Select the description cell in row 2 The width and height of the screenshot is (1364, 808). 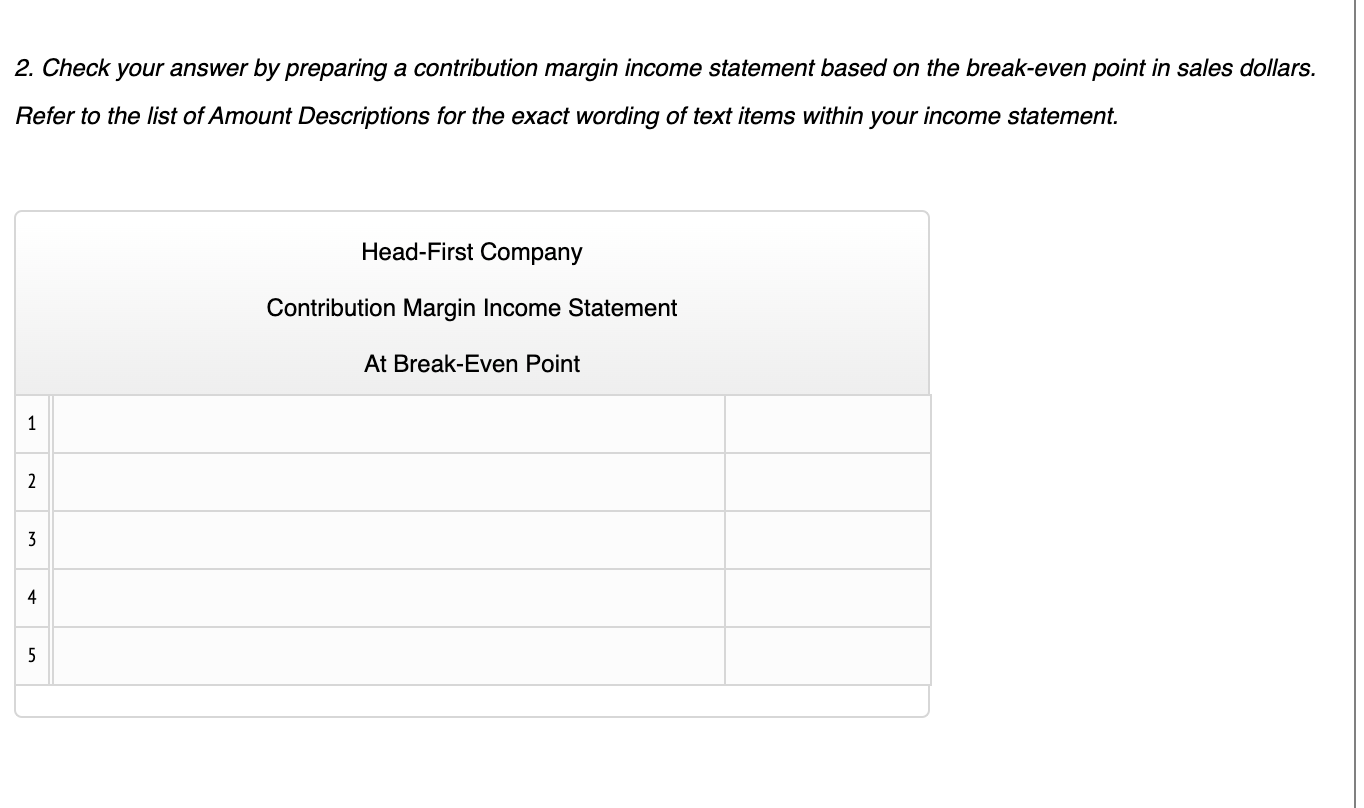(x=388, y=481)
